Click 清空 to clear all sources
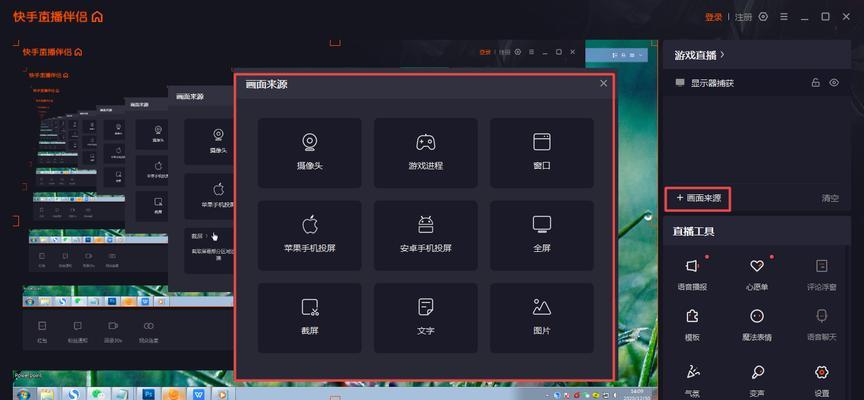 (830, 198)
